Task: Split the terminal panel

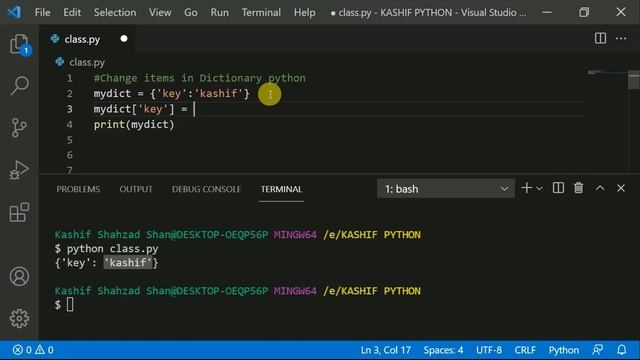Action: 558,188
